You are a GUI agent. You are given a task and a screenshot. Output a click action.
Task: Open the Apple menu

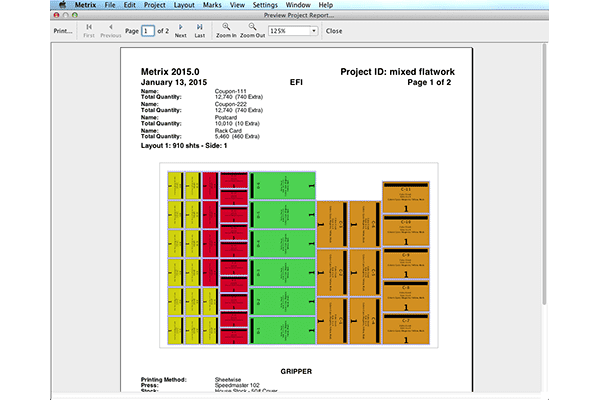(62, 5)
